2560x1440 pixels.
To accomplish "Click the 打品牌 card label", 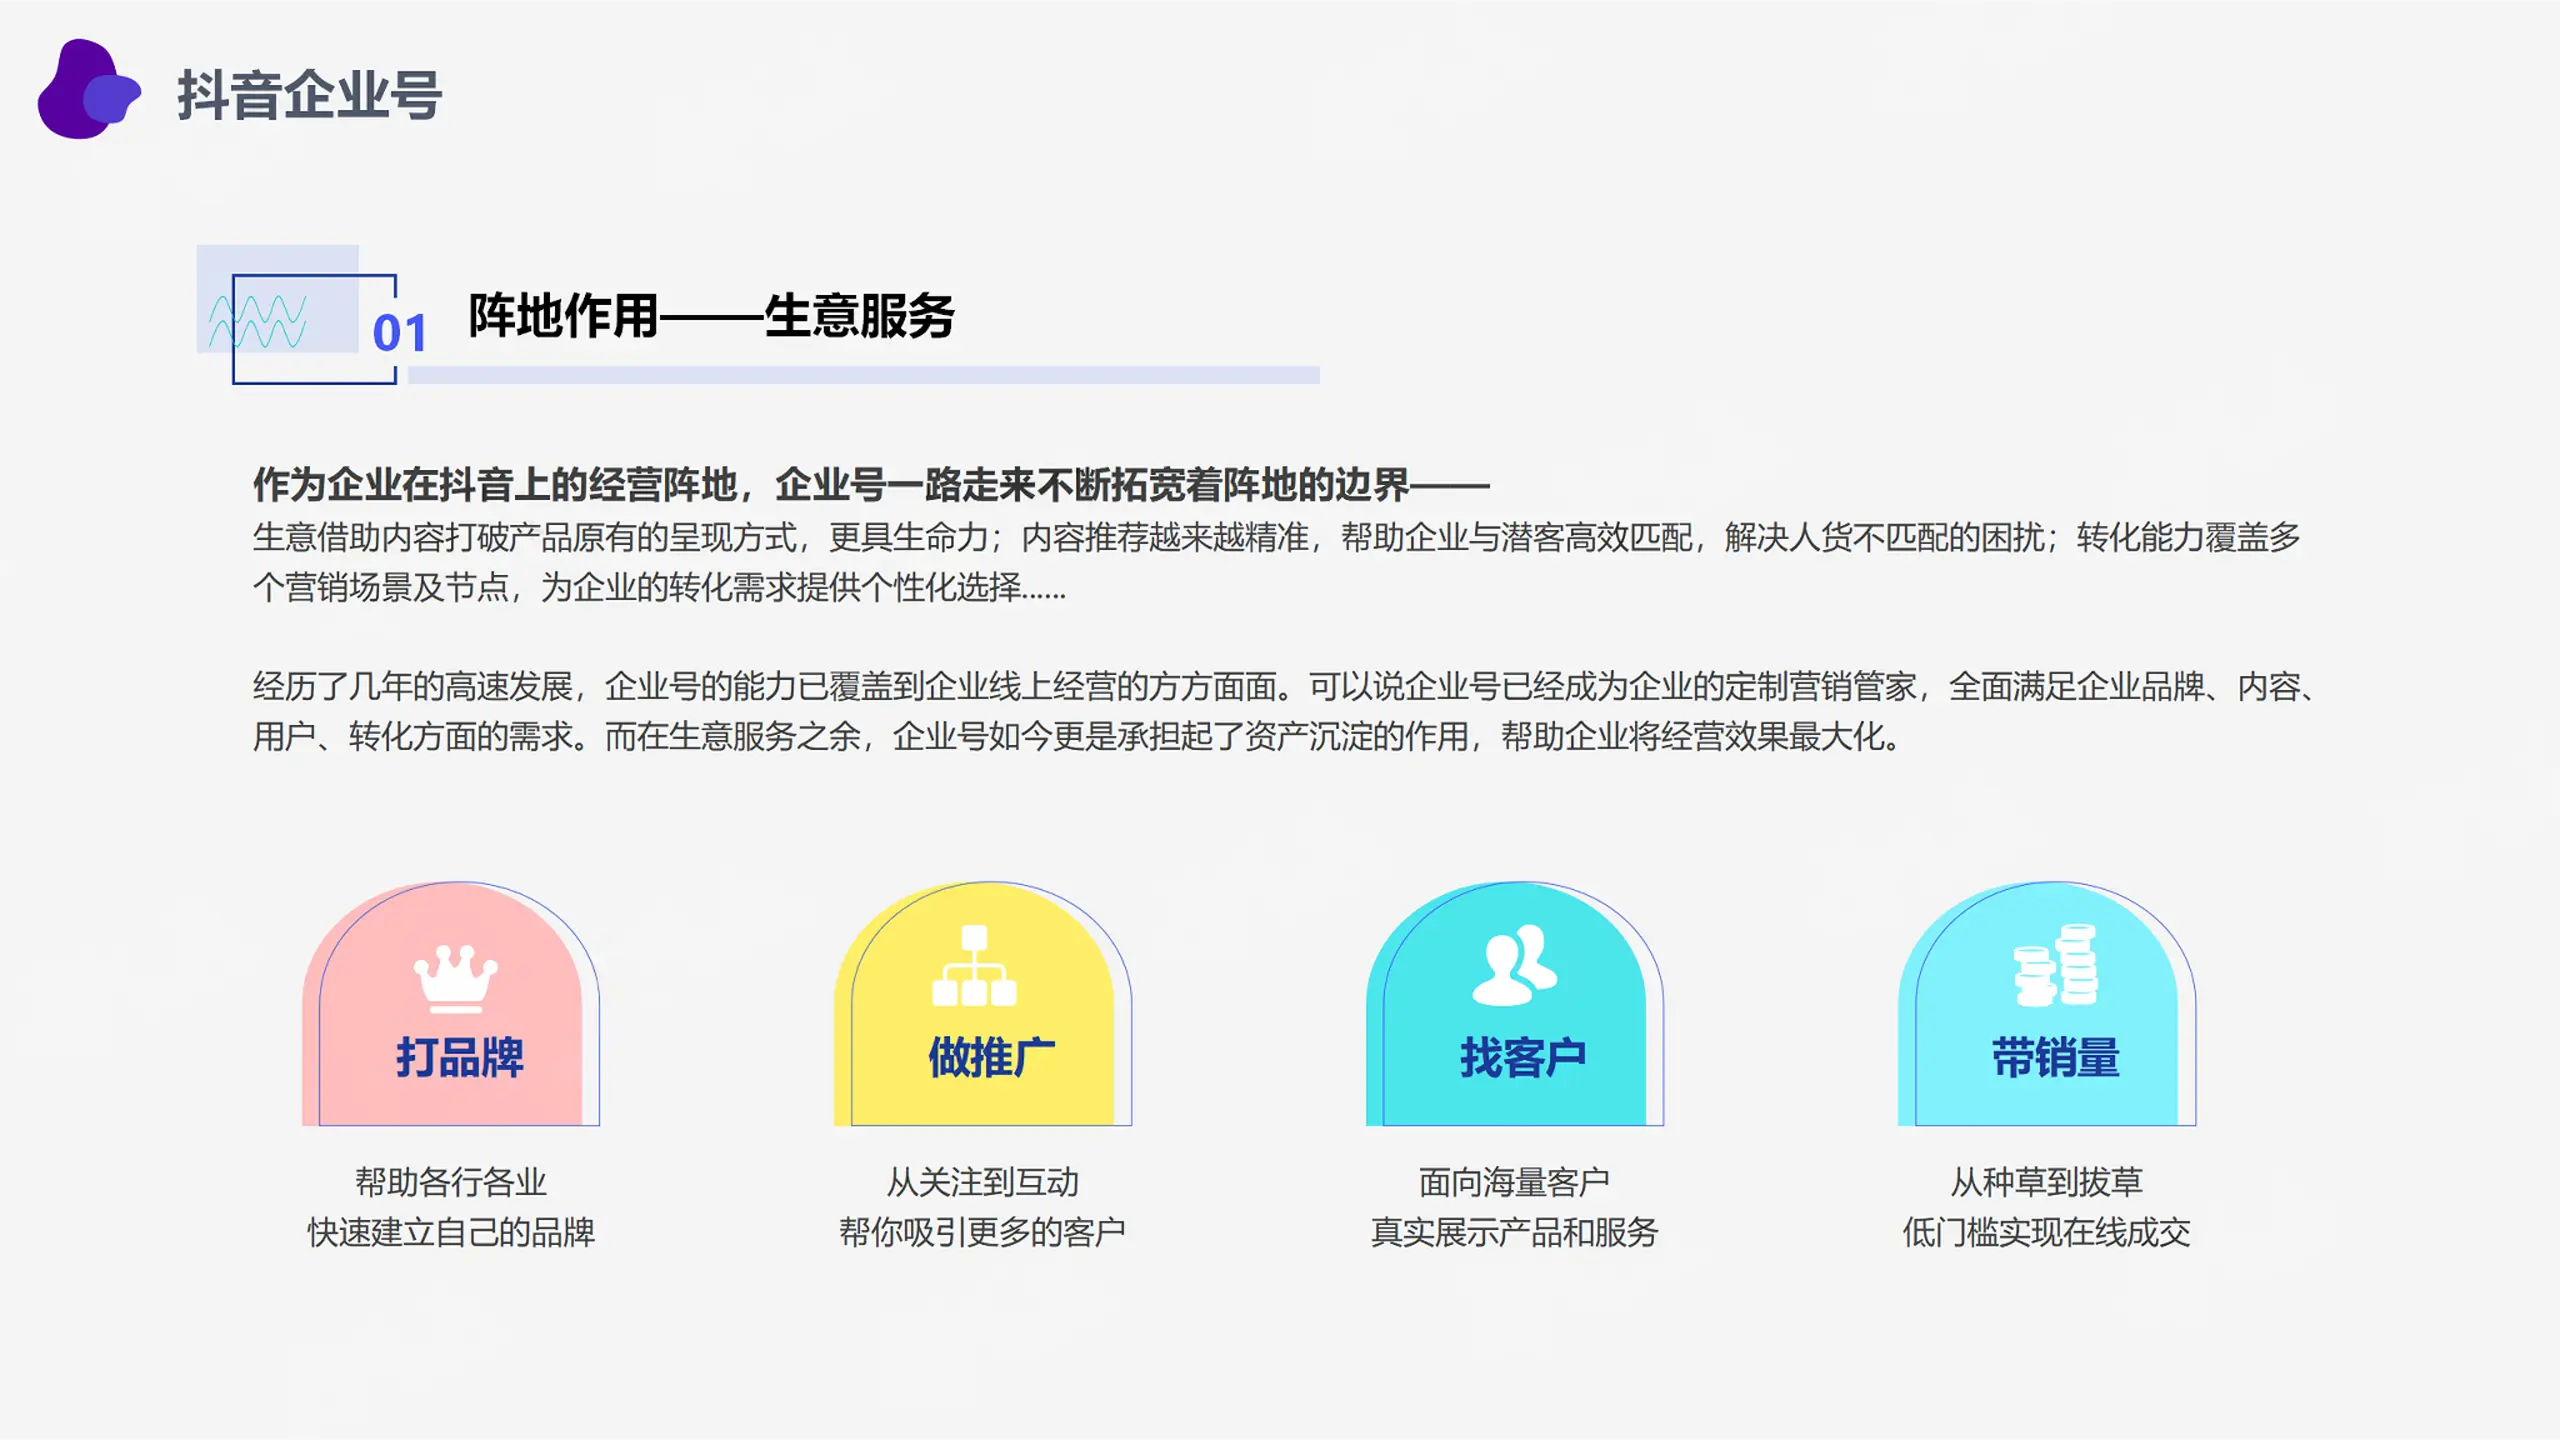I will click(460, 1057).
